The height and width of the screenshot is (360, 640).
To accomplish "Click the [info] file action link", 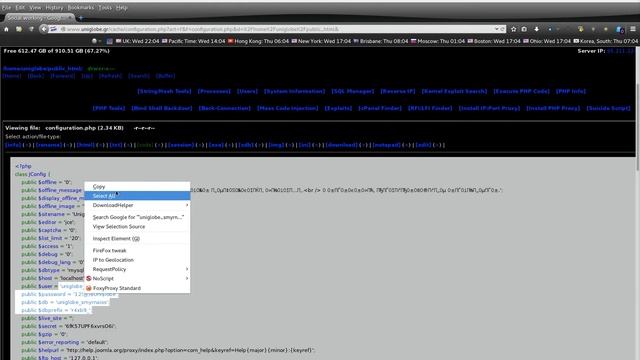I will coord(13,145).
